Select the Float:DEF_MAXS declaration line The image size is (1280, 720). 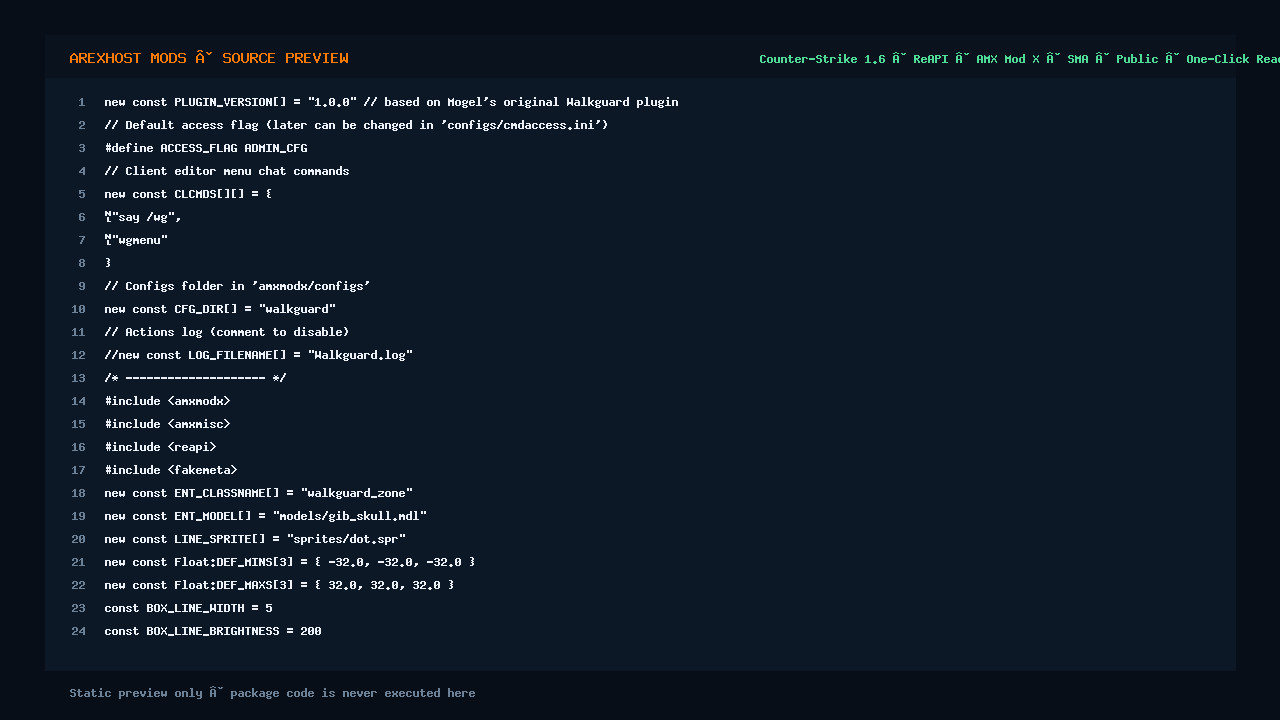(x=279, y=585)
